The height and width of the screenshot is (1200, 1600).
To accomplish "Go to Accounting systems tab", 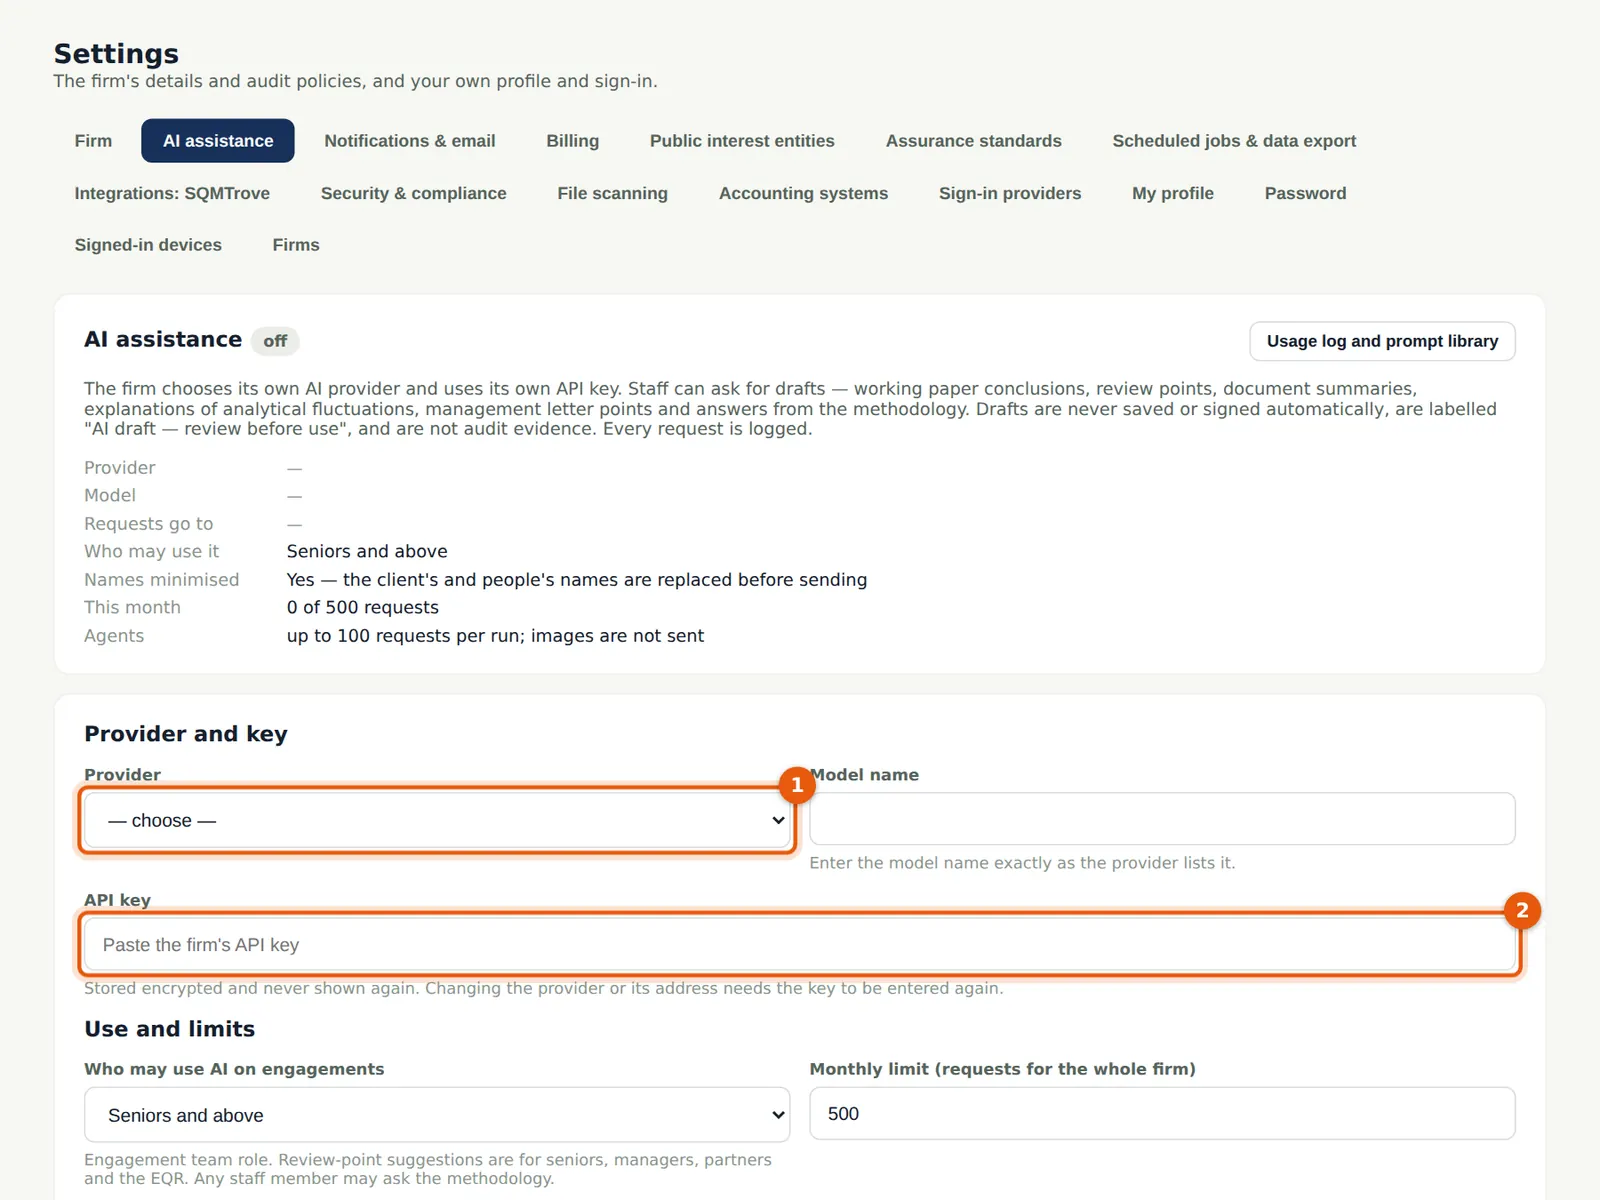I will [x=803, y=193].
